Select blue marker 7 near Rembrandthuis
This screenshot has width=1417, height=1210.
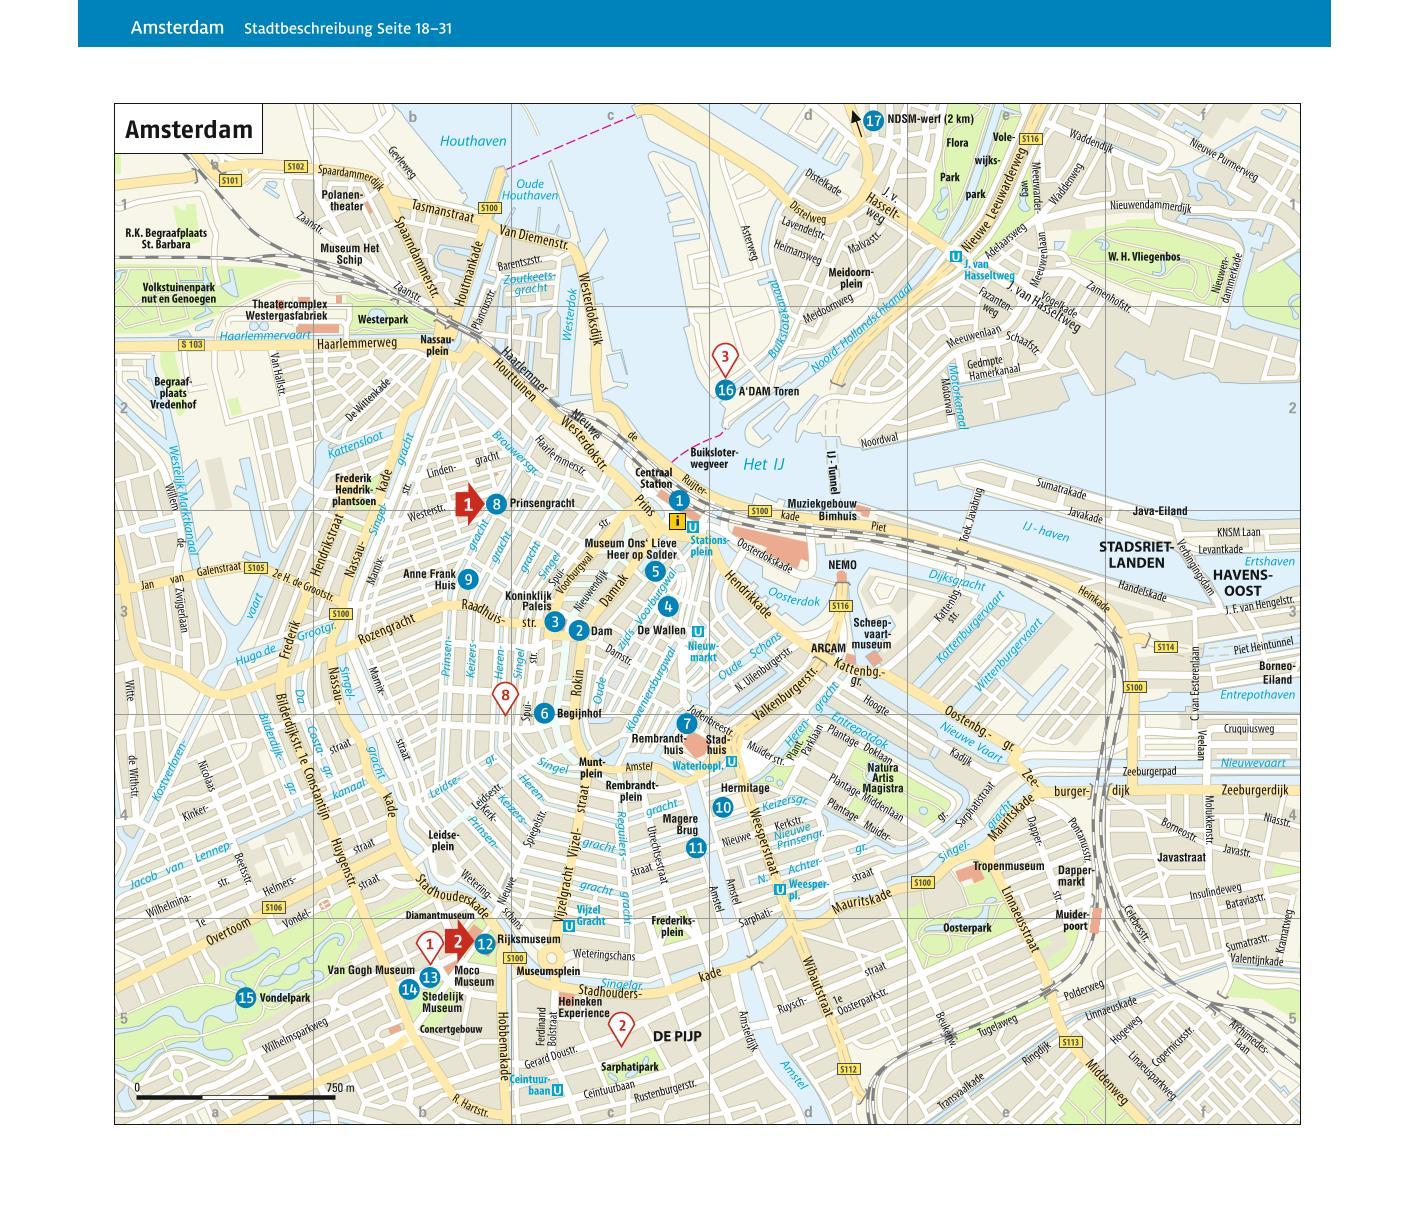(686, 723)
